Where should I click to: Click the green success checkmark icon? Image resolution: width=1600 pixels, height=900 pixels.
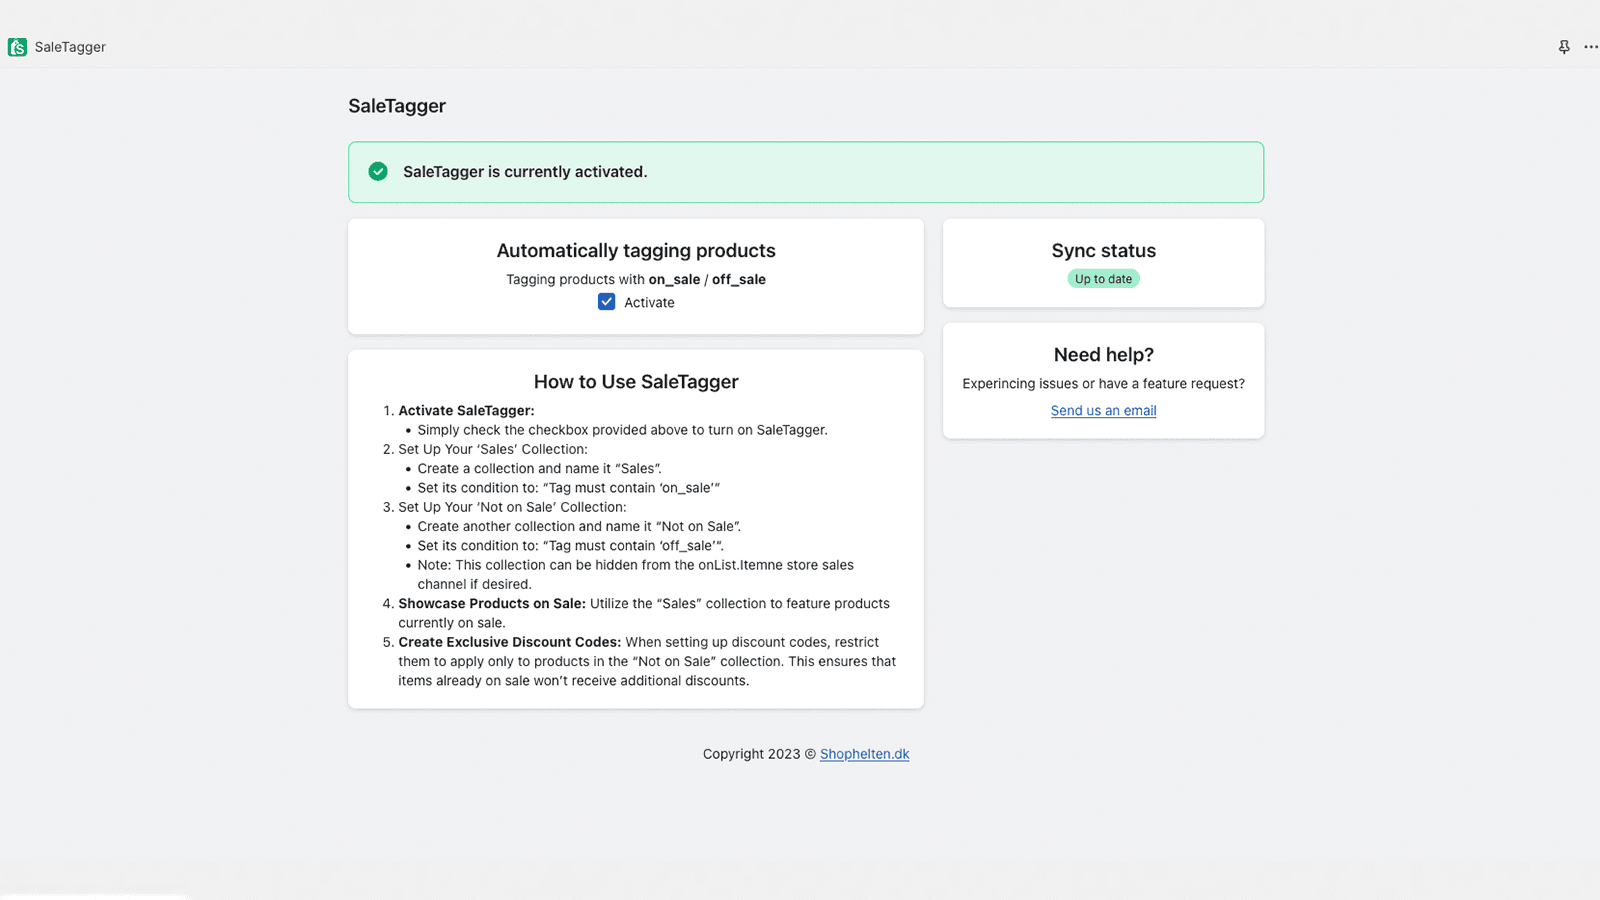click(x=378, y=171)
